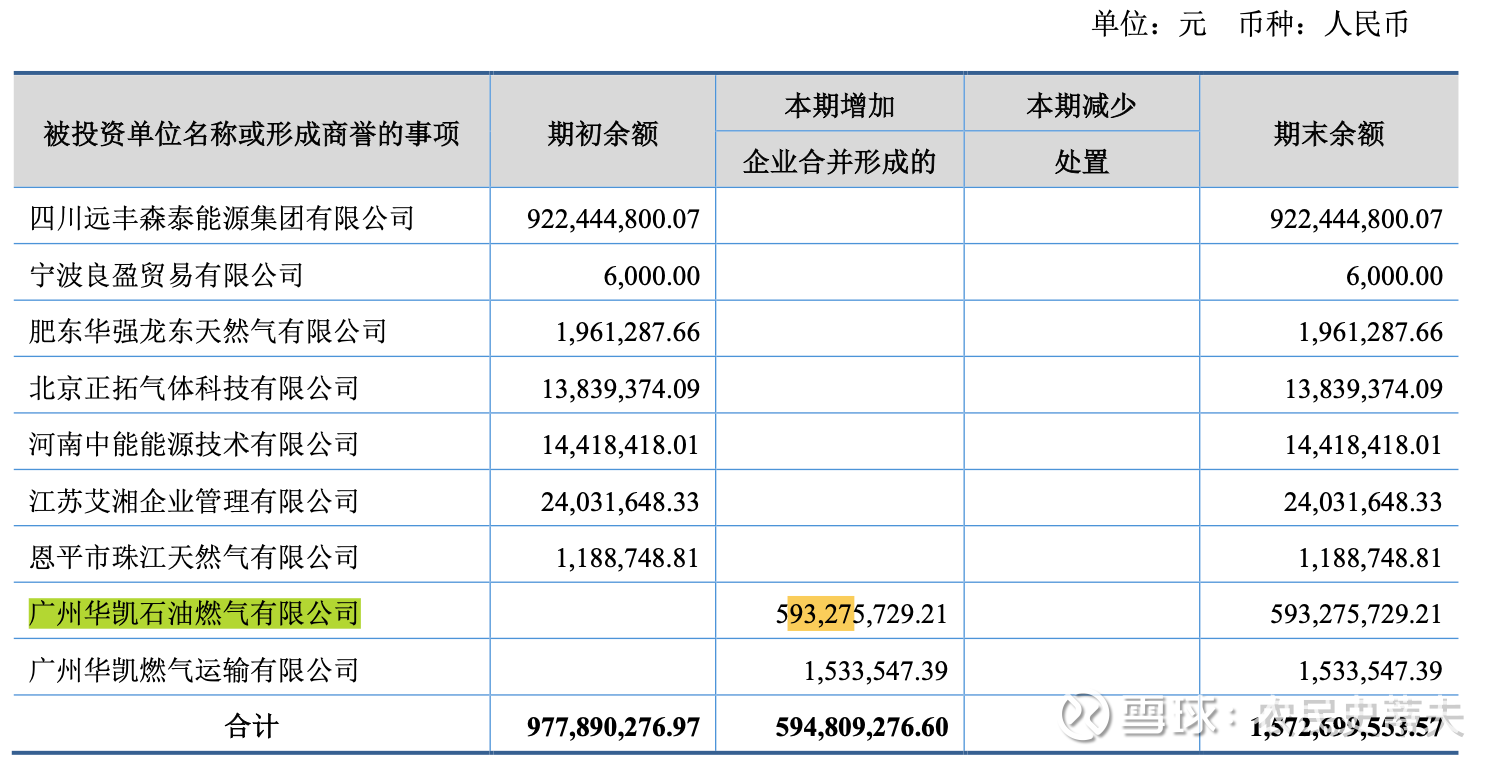The width and height of the screenshot is (1508, 764).
Task: Select the 本期减少 column header
Action: point(1081,105)
